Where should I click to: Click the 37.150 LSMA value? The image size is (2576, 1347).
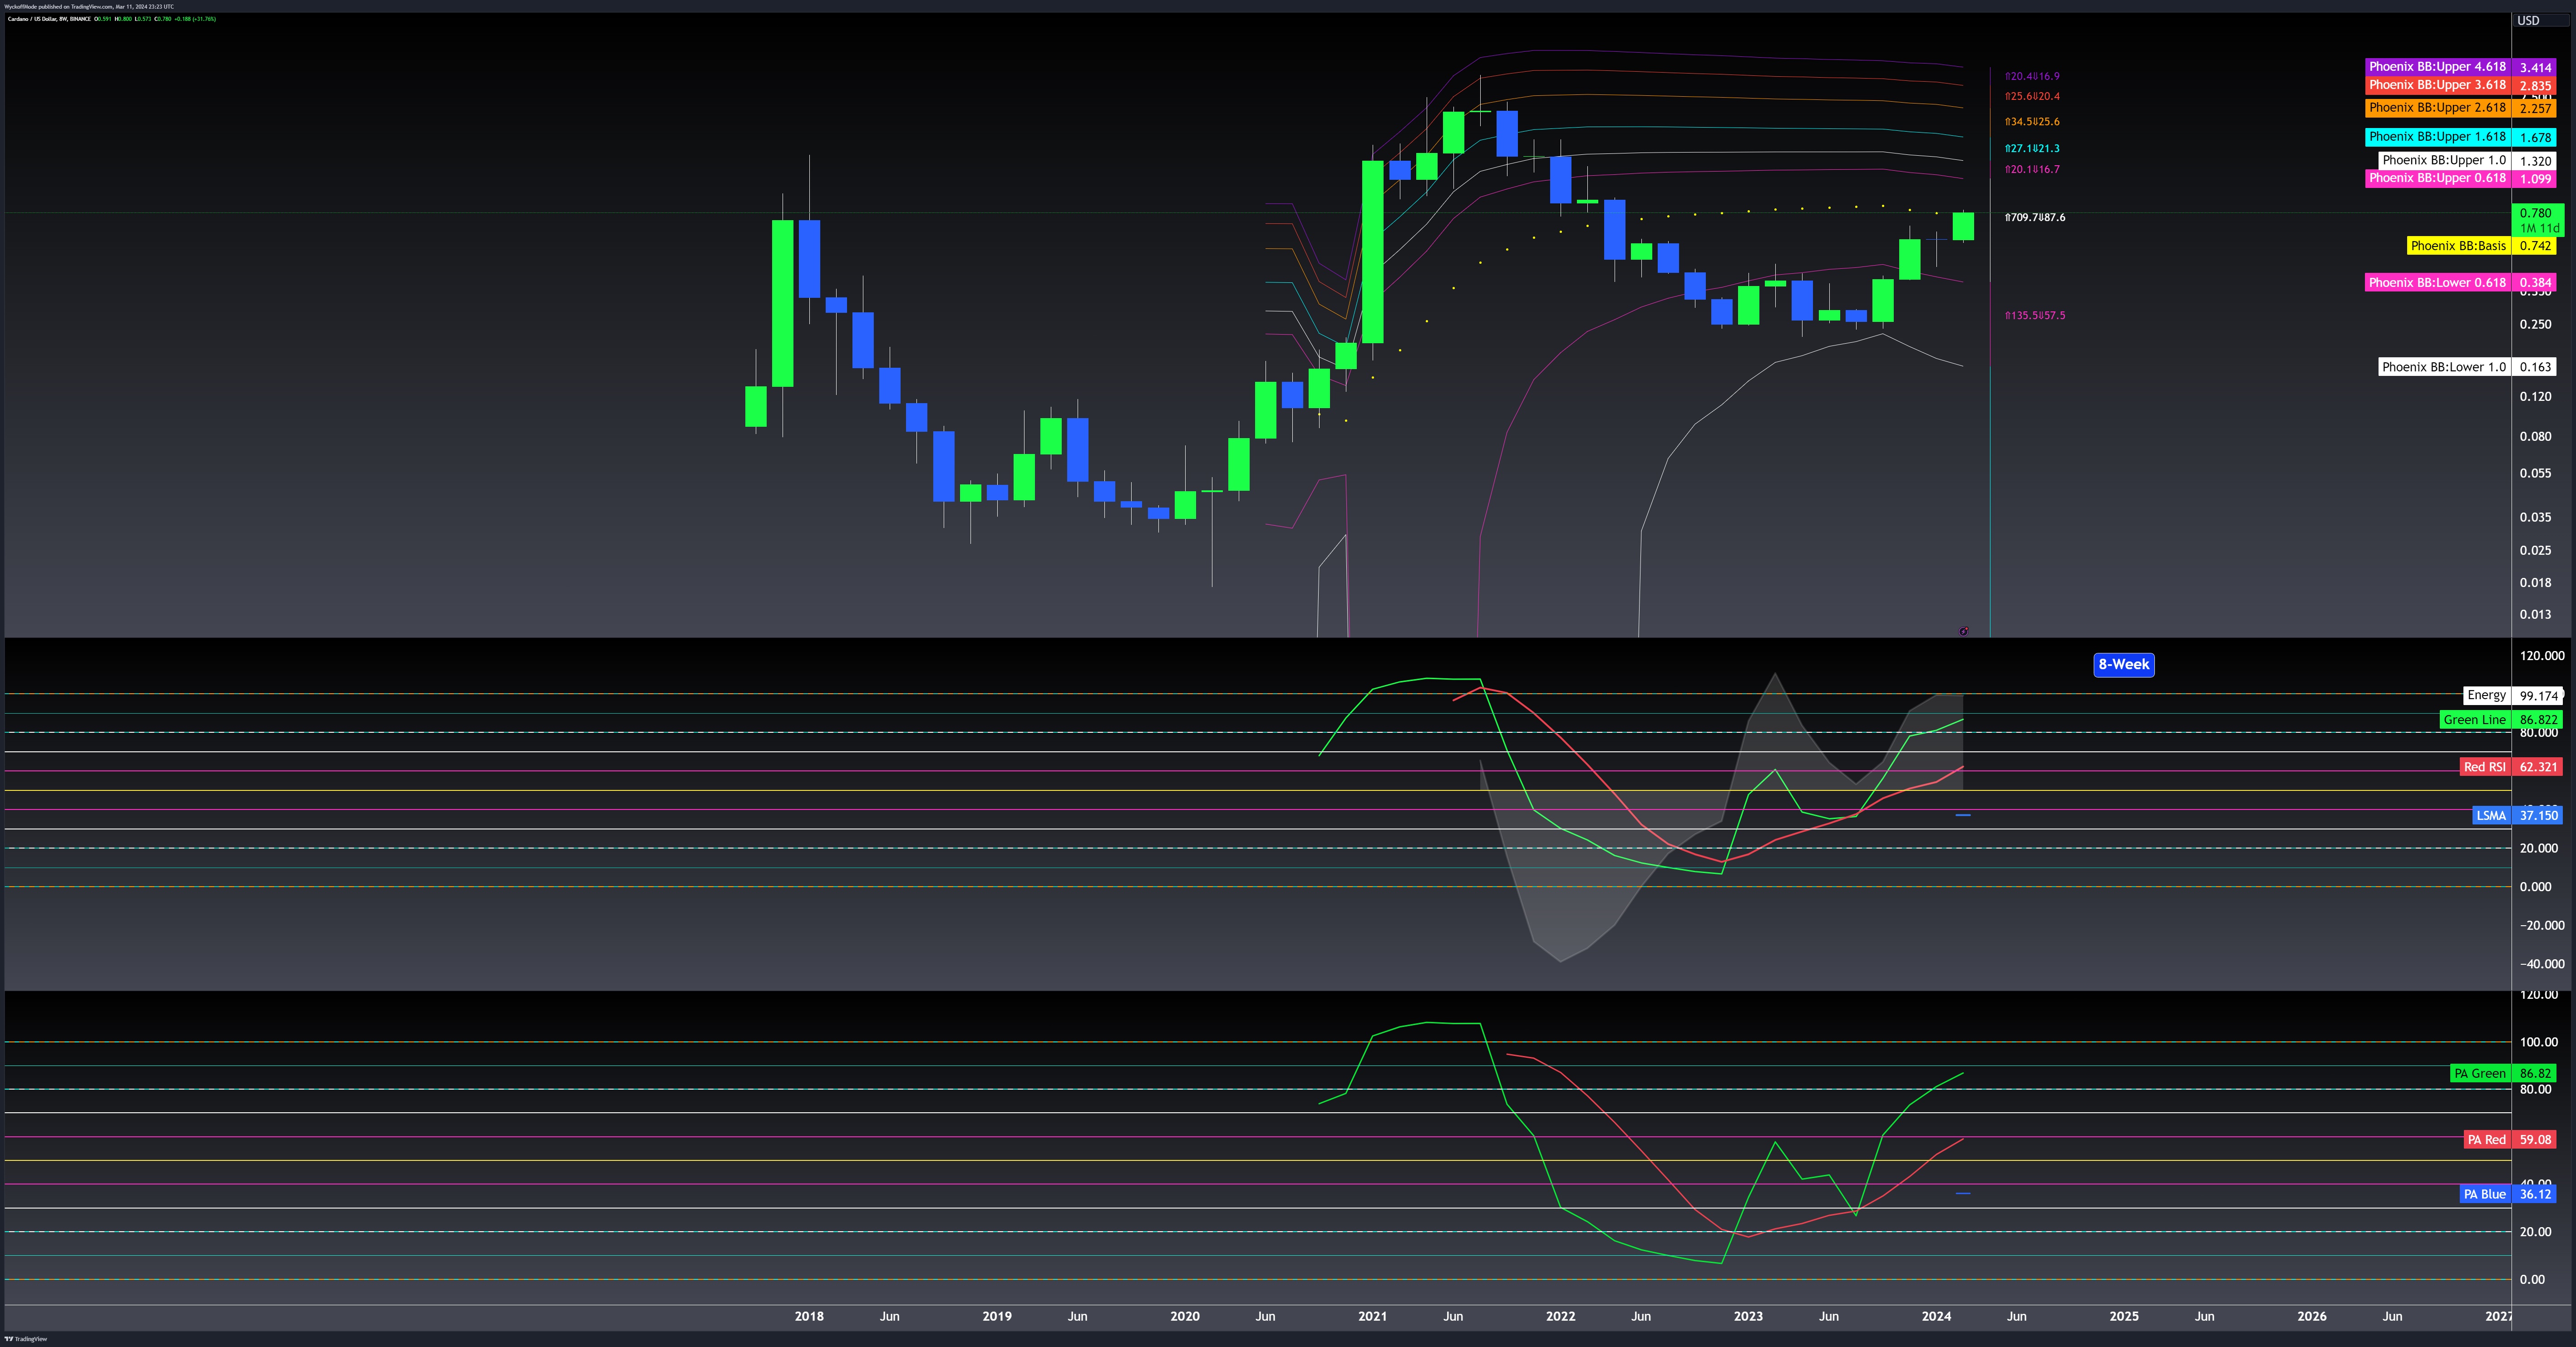[2538, 816]
